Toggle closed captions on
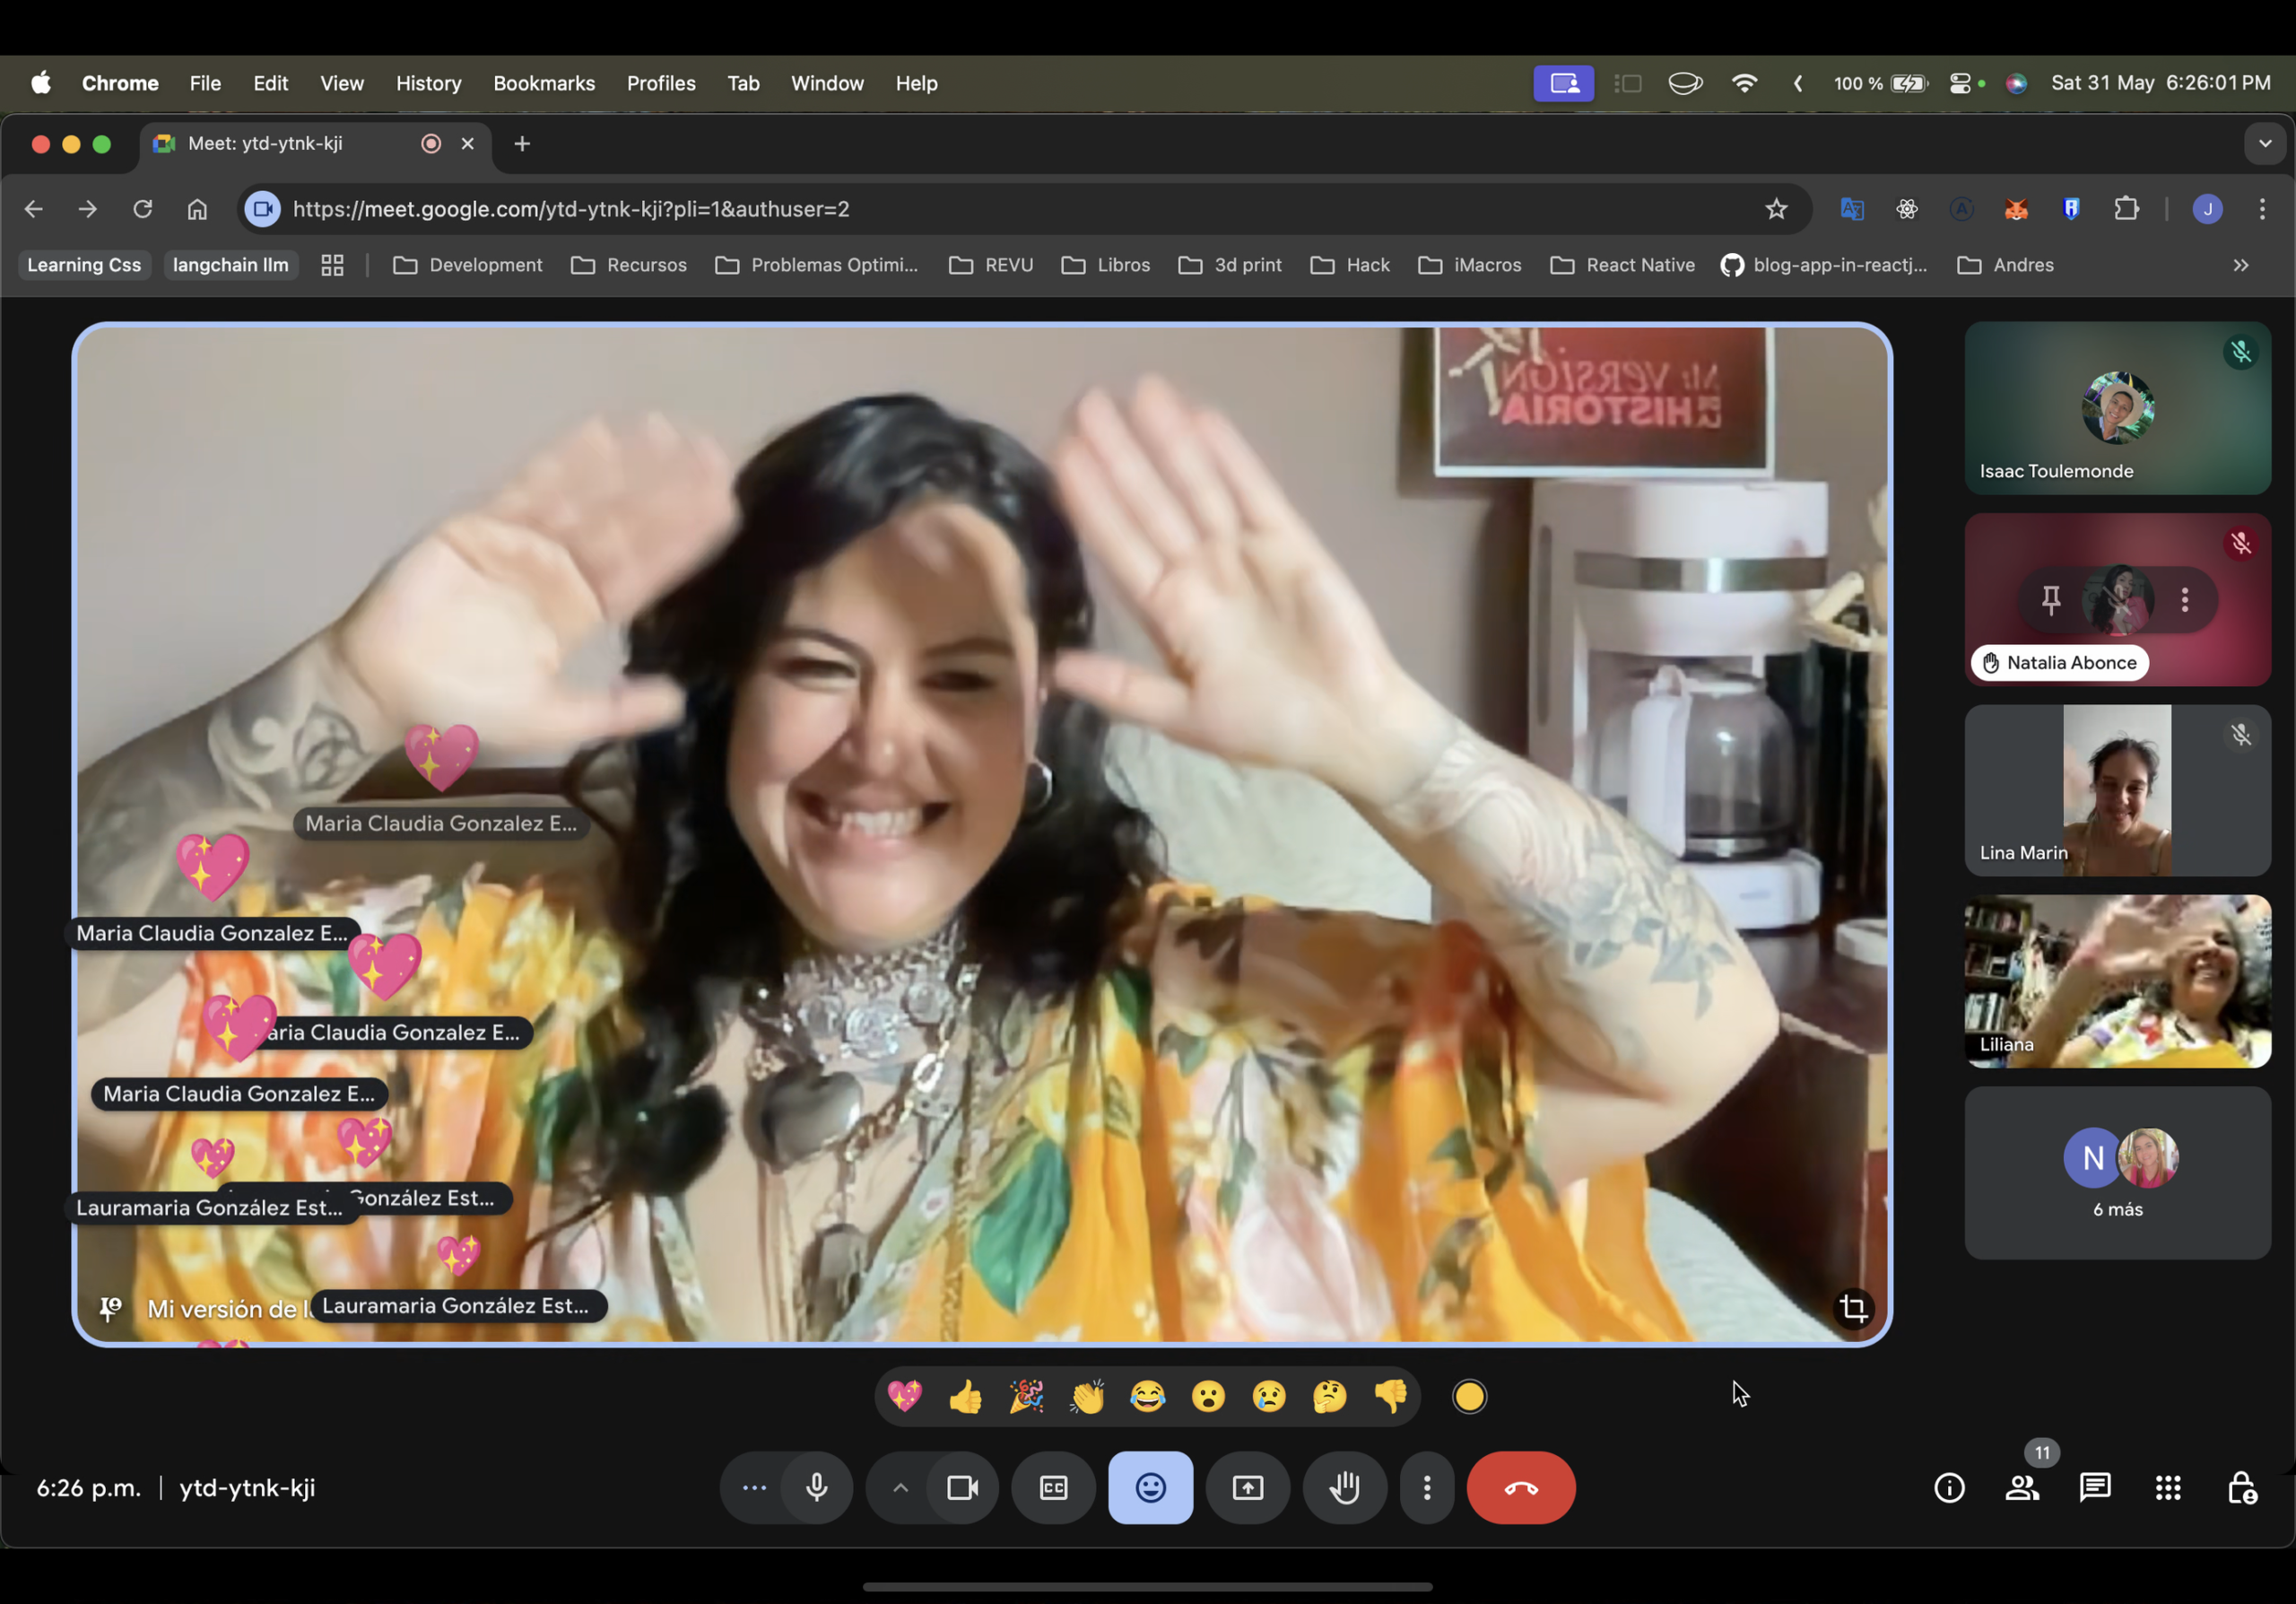 pyautogui.click(x=1053, y=1487)
